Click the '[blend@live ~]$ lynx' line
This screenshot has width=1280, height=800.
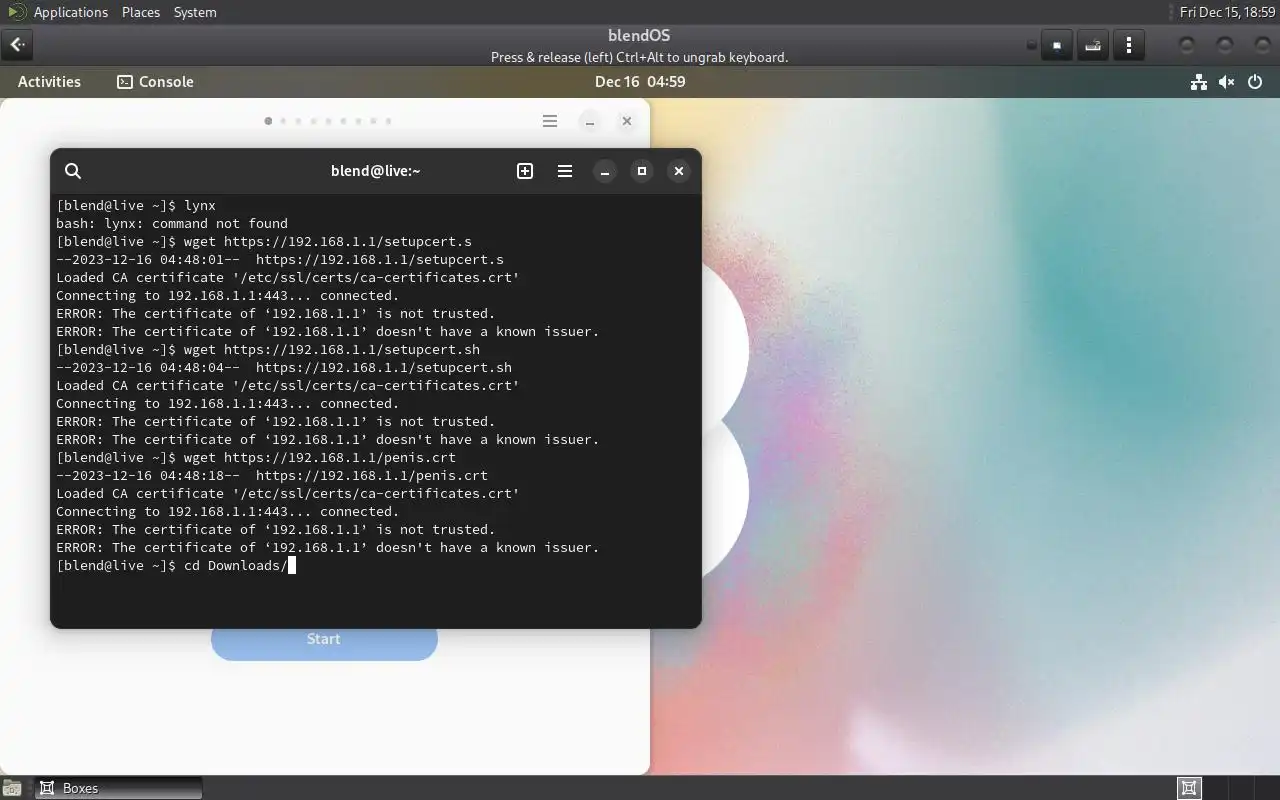pos(136,205)
